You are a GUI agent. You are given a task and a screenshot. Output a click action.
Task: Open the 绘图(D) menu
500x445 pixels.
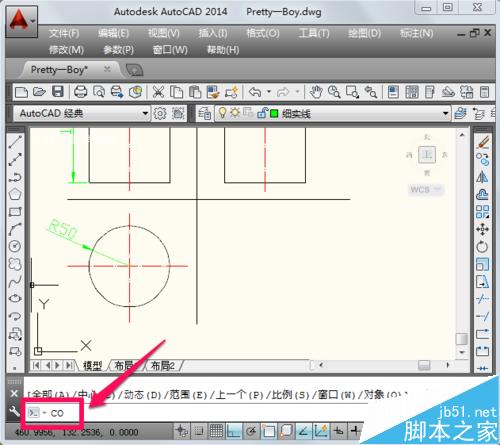pyautogui.click(x=364, y=33)
